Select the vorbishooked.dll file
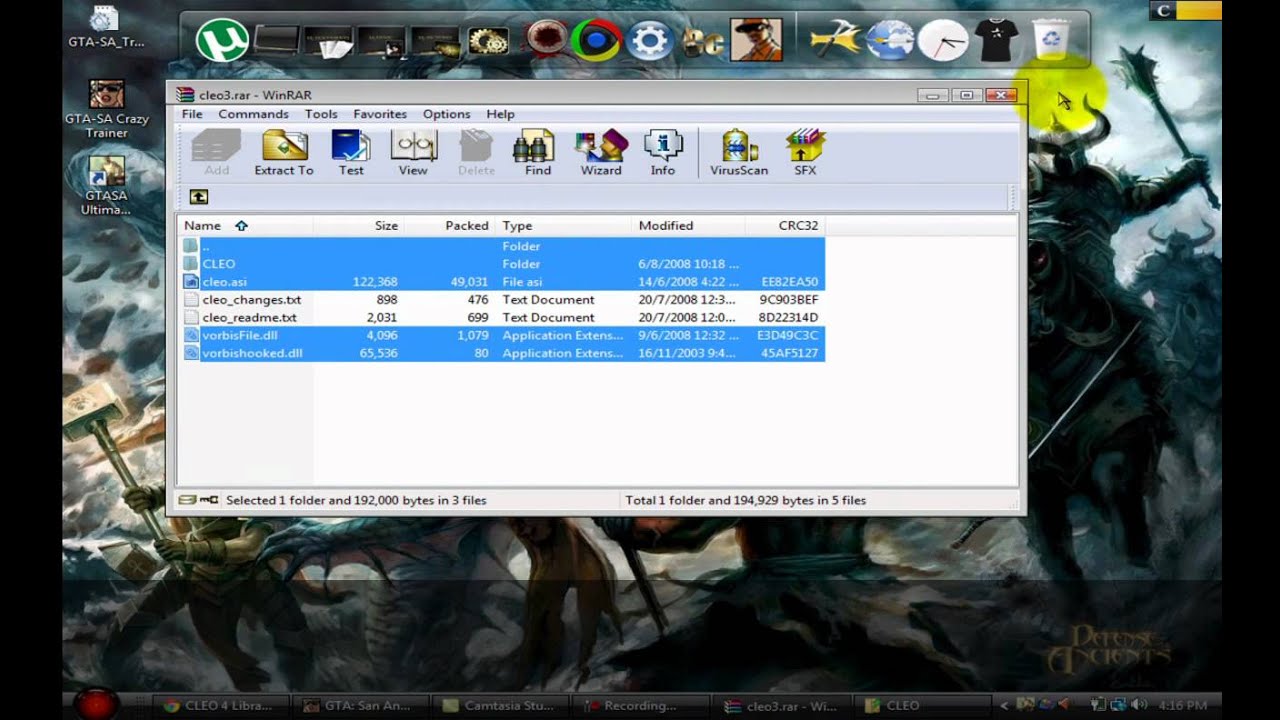1280x720 pixels. pyautogui.click(x=503, y=354)
